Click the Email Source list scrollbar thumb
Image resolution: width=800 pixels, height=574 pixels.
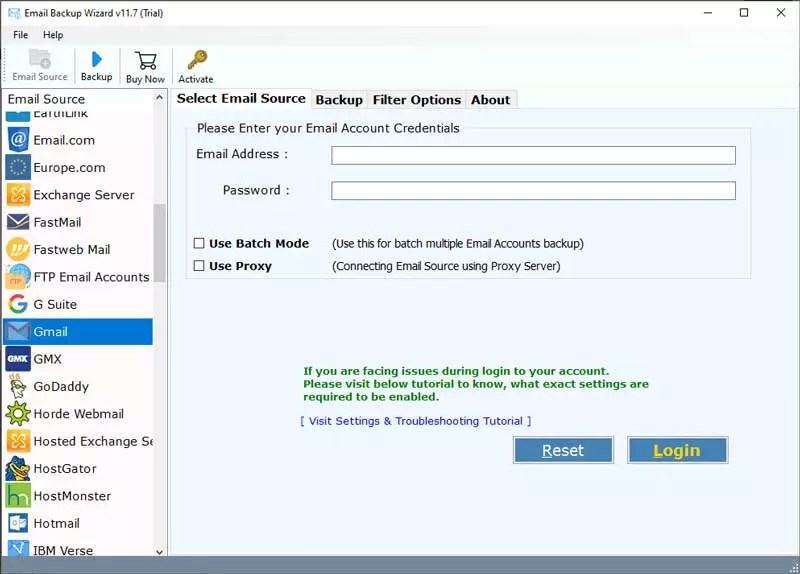point(160,242)
